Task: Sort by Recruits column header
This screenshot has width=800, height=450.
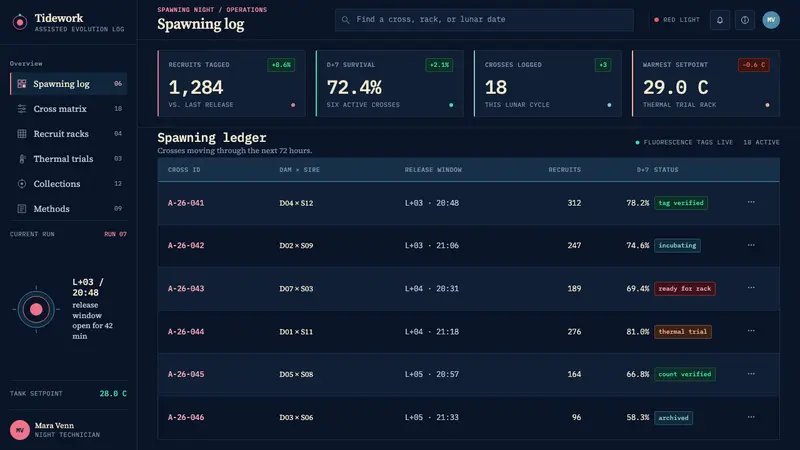Action: pos(565,170)
